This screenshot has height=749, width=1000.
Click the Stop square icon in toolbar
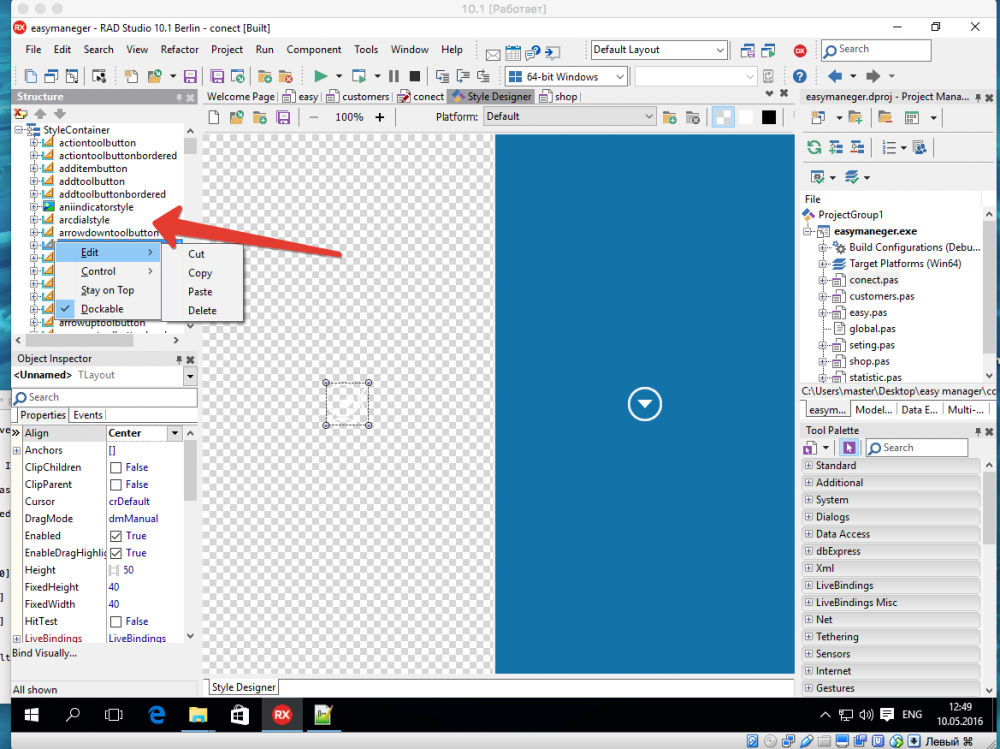point(415,77)
